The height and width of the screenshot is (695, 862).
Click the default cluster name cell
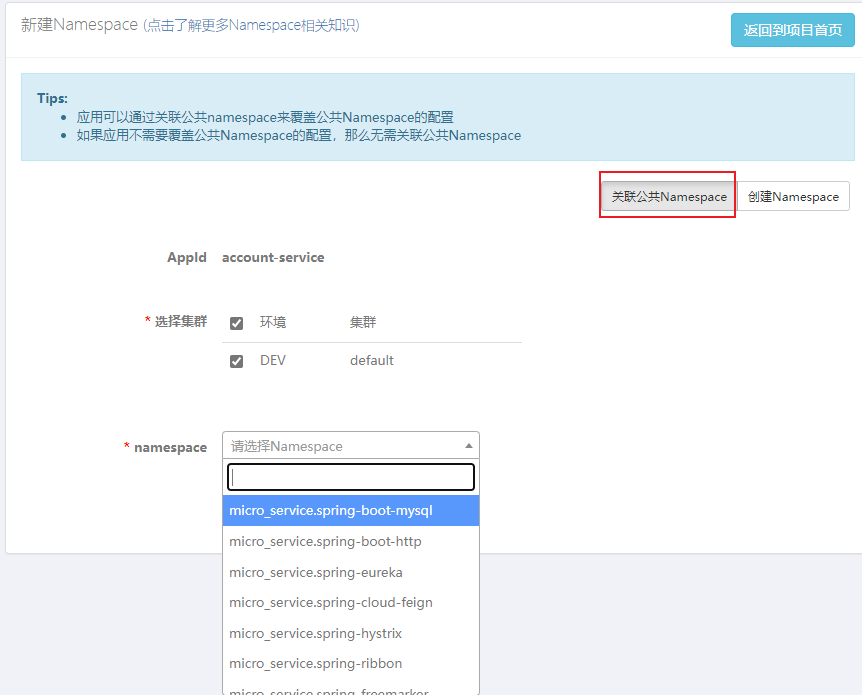tap(372, 361)
